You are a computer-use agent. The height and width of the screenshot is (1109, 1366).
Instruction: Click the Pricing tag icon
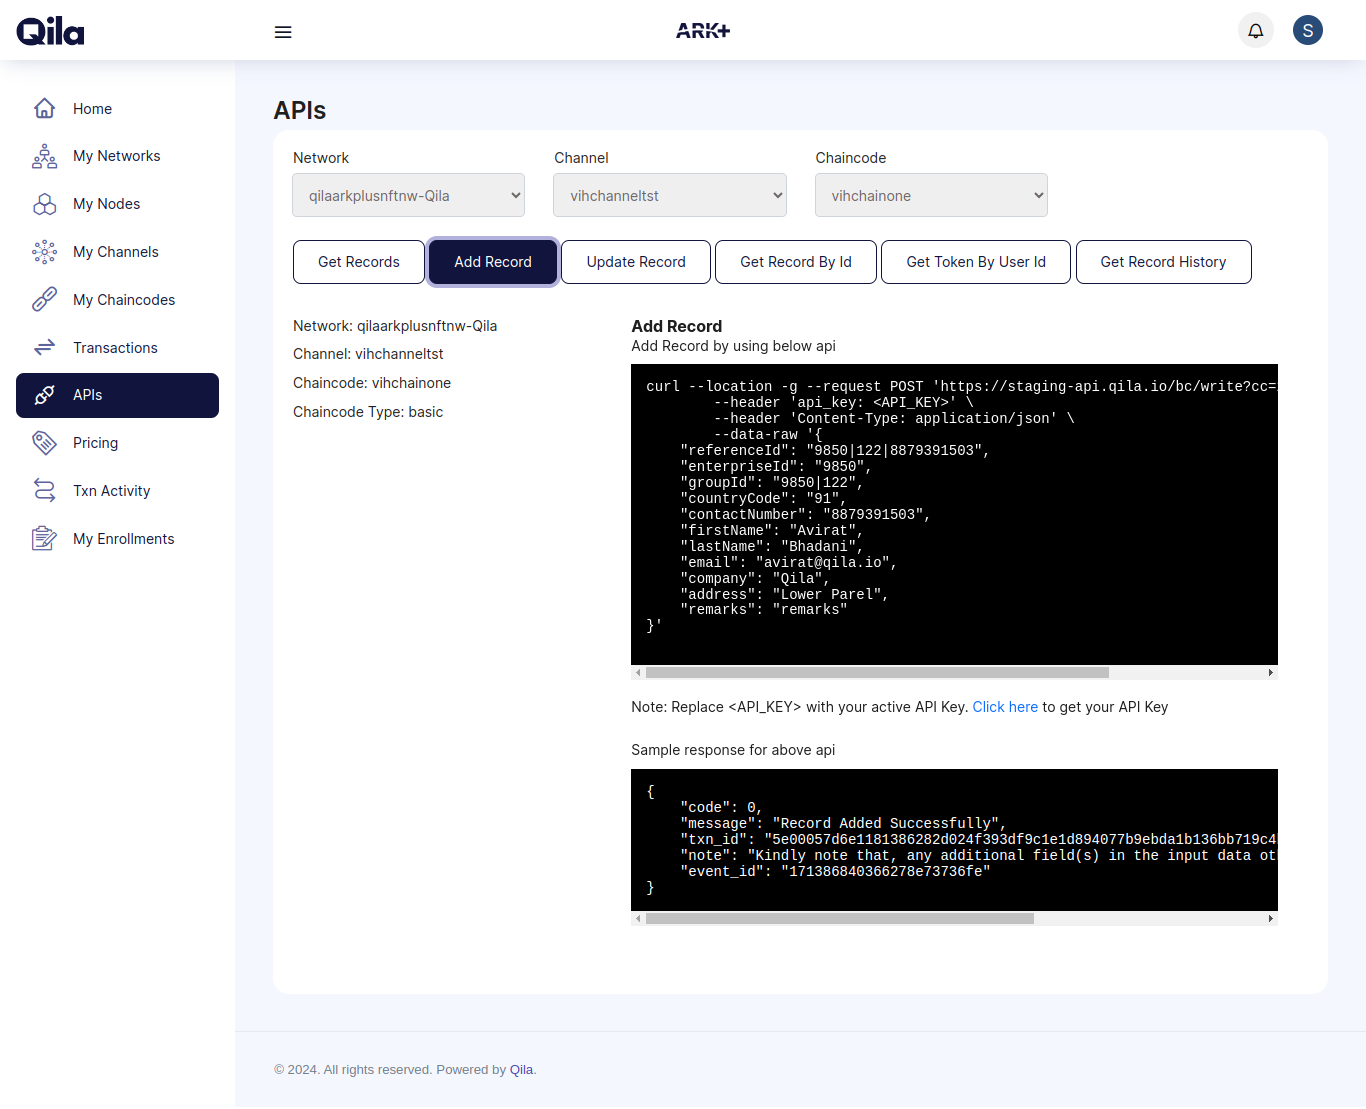coord(44,443)
